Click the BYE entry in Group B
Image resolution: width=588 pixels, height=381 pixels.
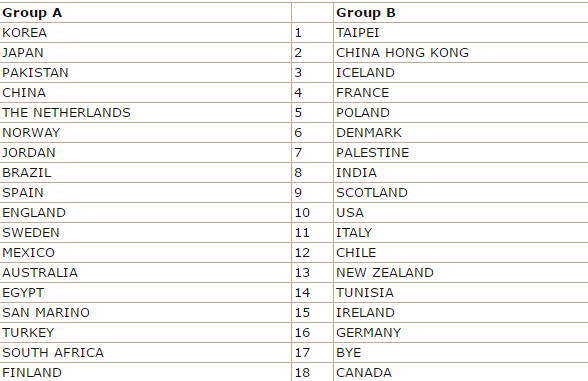pyautogui.click(x=461, y=352)
